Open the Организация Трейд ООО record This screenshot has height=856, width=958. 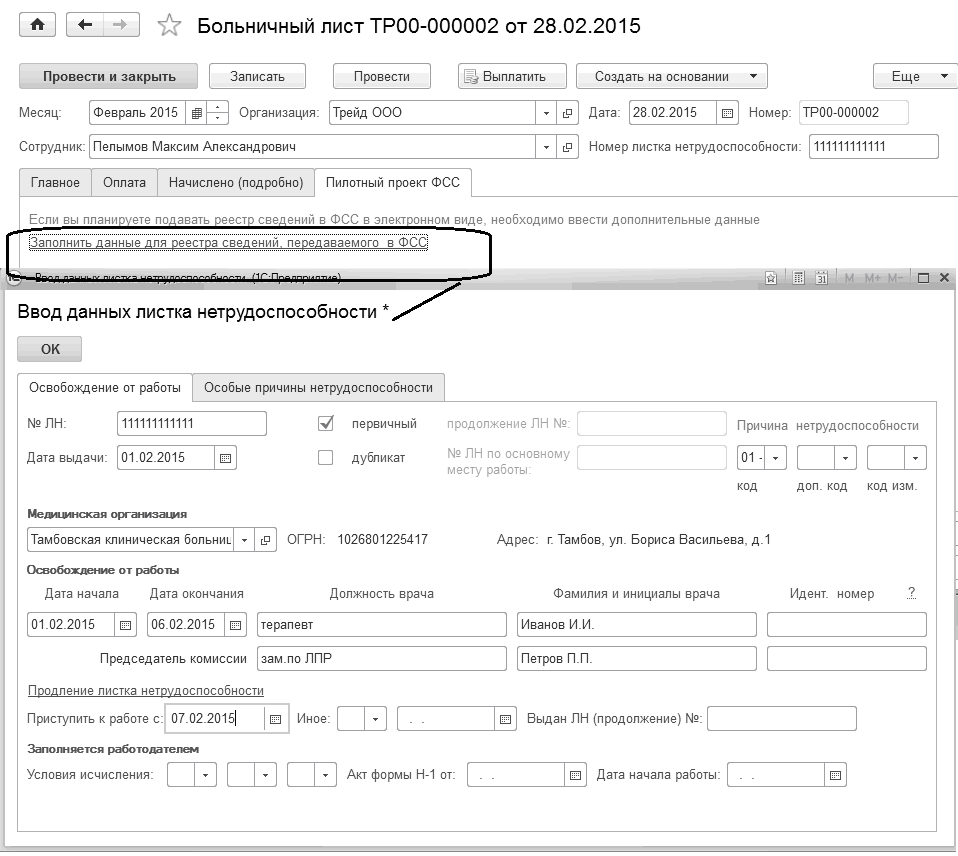567,113
